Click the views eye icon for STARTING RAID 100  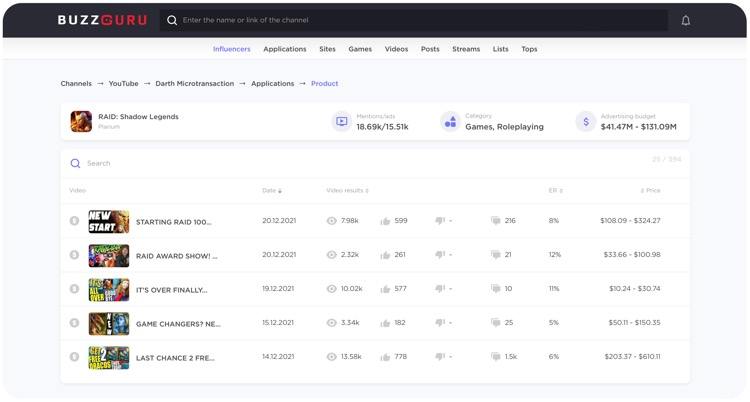tap(331, 221)
